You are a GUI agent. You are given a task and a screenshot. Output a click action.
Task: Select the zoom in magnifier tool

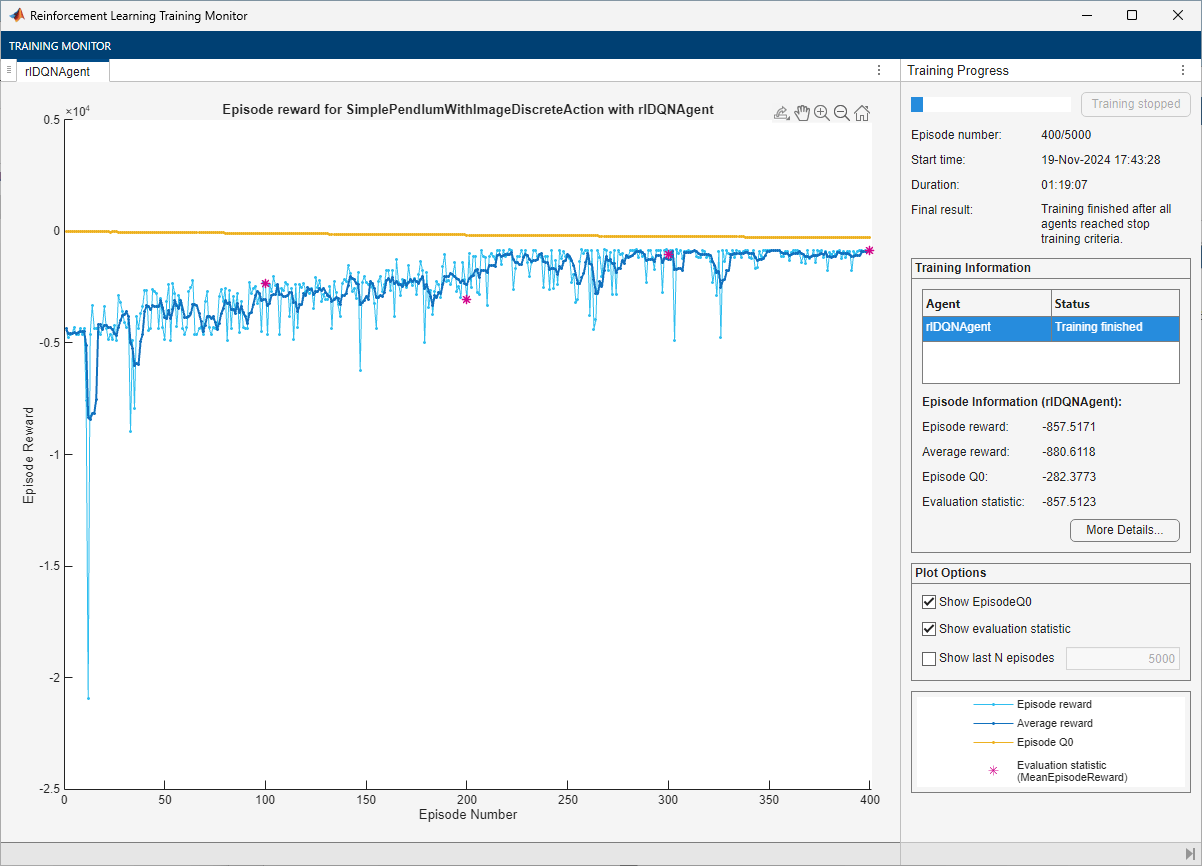822,113
